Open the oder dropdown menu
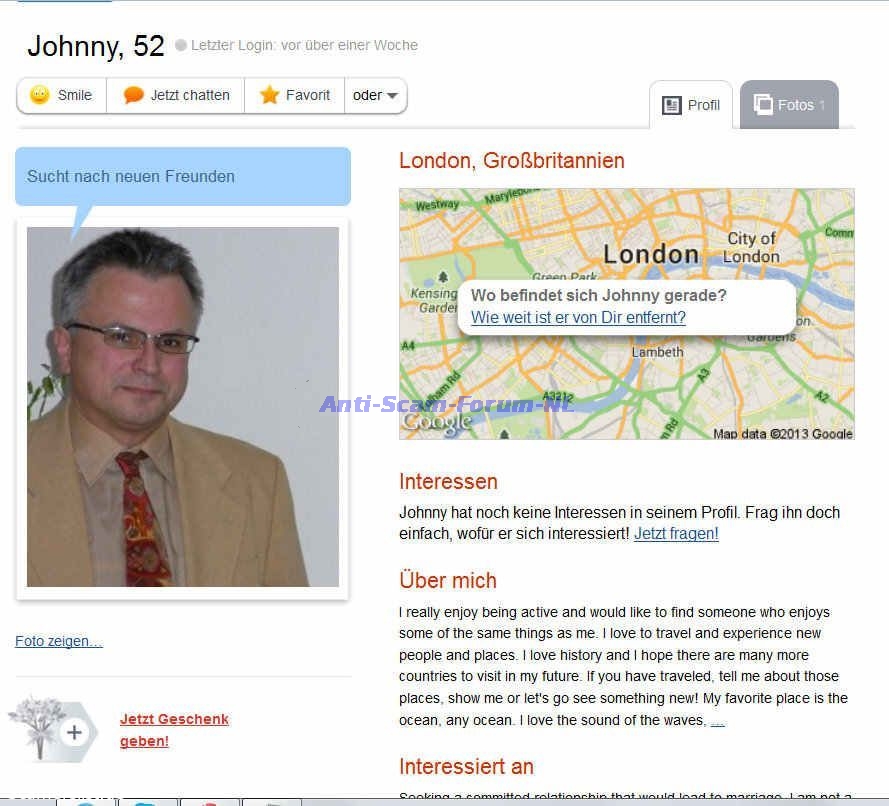889x806 pixels. (375, 95)
